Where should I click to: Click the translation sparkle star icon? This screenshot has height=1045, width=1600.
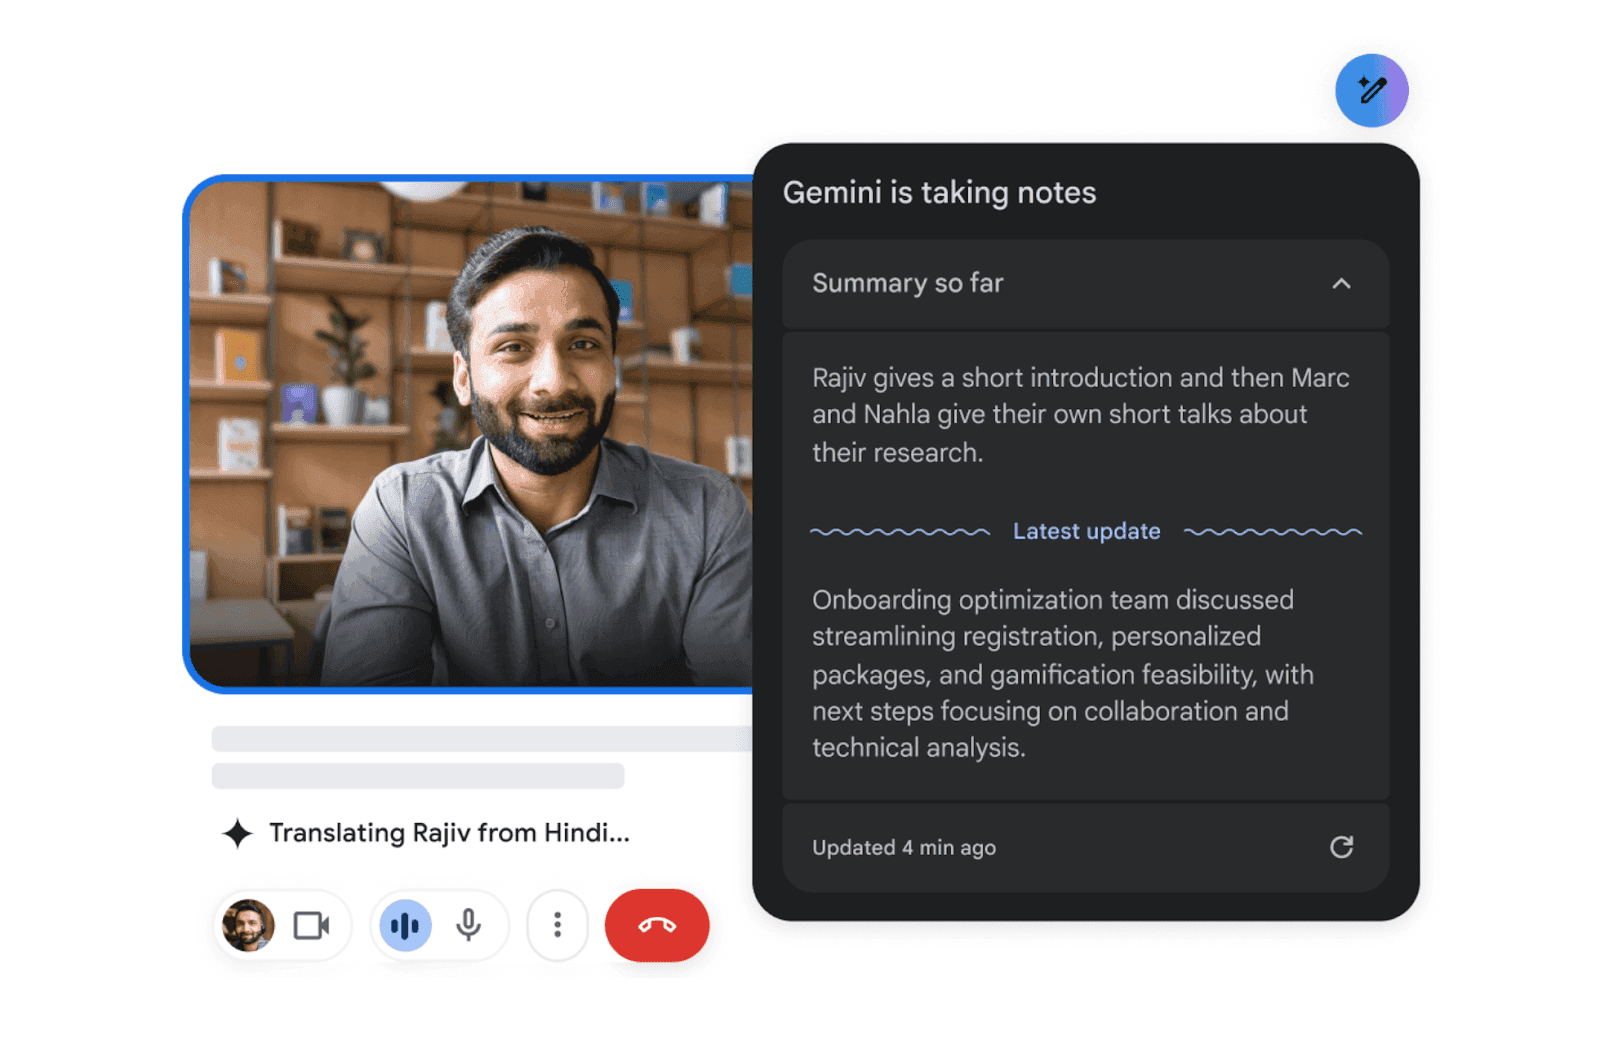[x=237, y=833]
